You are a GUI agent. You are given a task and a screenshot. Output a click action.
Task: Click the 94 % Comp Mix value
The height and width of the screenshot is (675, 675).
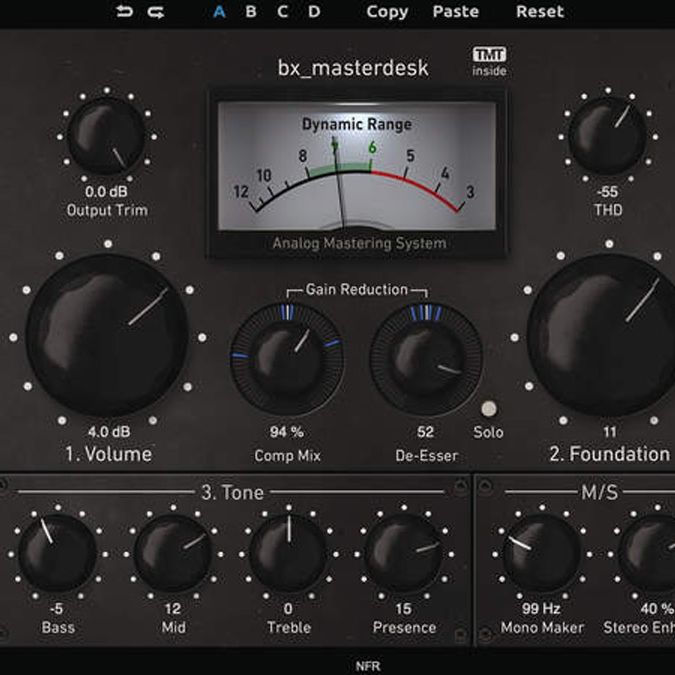pos(287,431)
